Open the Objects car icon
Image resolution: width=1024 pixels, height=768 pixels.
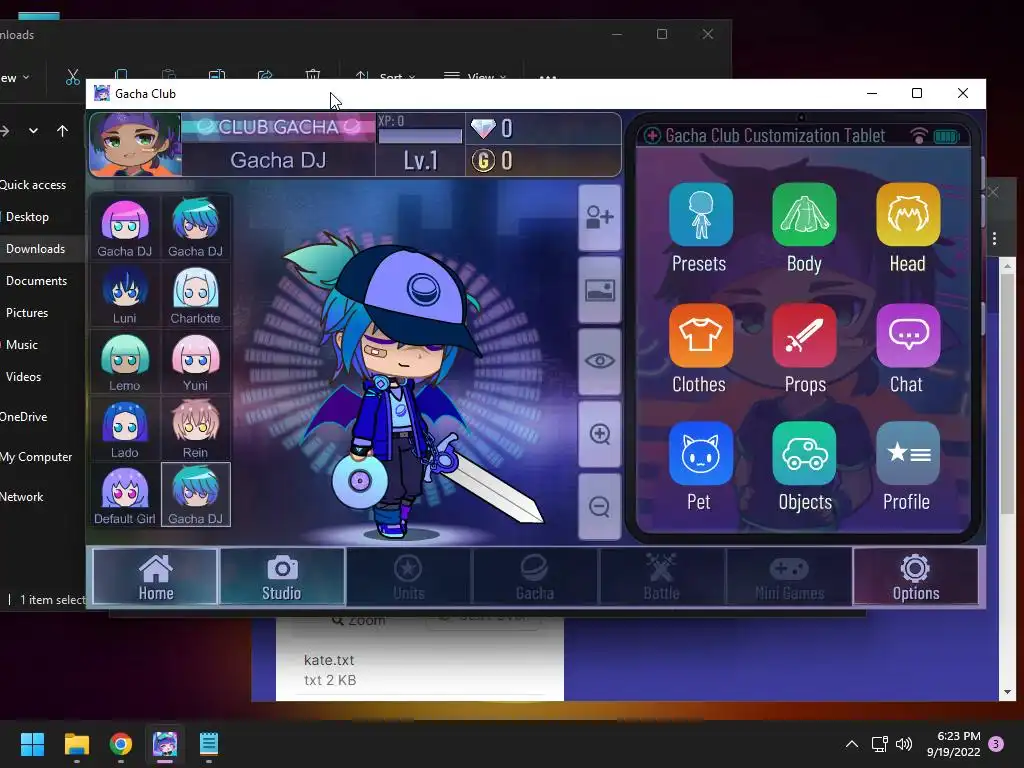tap(804, 453)
